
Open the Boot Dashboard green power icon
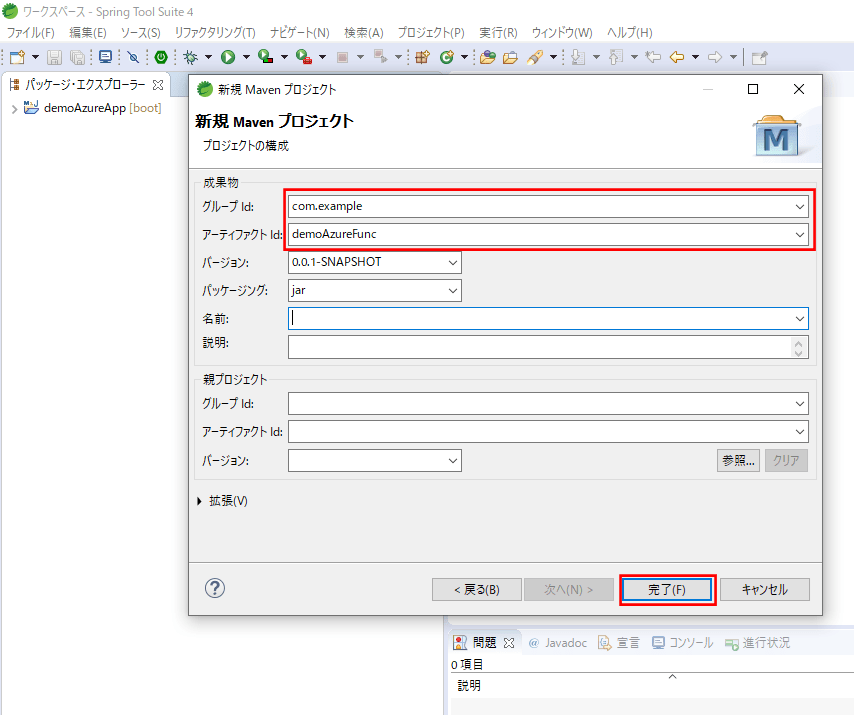tap(160, 57)
